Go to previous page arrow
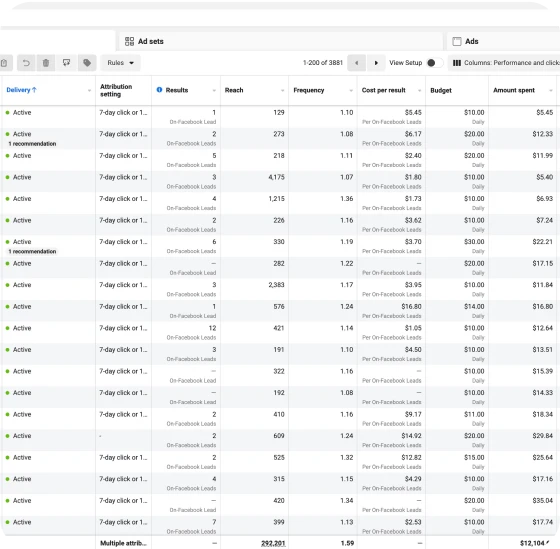This screenshot has height=549, width=560. pyautogui.click(x=356, y=63)
